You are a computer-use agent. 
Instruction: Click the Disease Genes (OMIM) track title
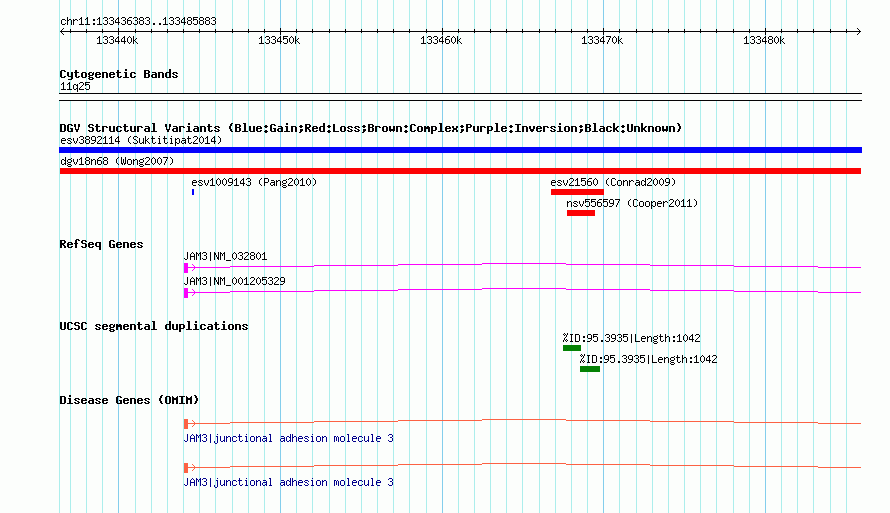pyautogui.click(x=129, y=400)
